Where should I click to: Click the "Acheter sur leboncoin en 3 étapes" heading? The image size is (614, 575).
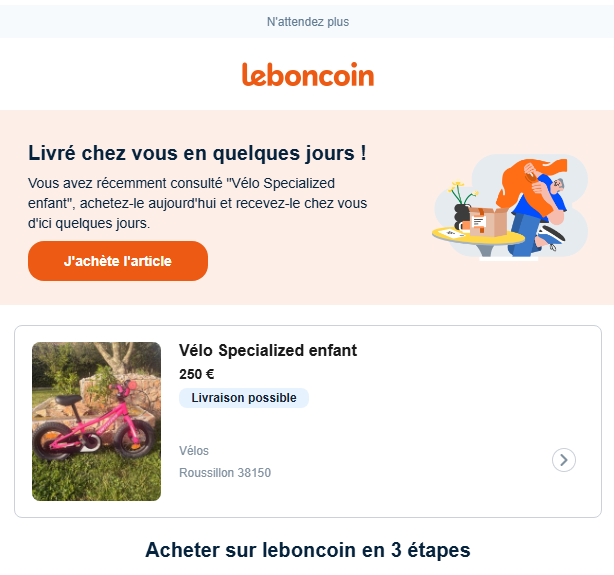[308, 550]
